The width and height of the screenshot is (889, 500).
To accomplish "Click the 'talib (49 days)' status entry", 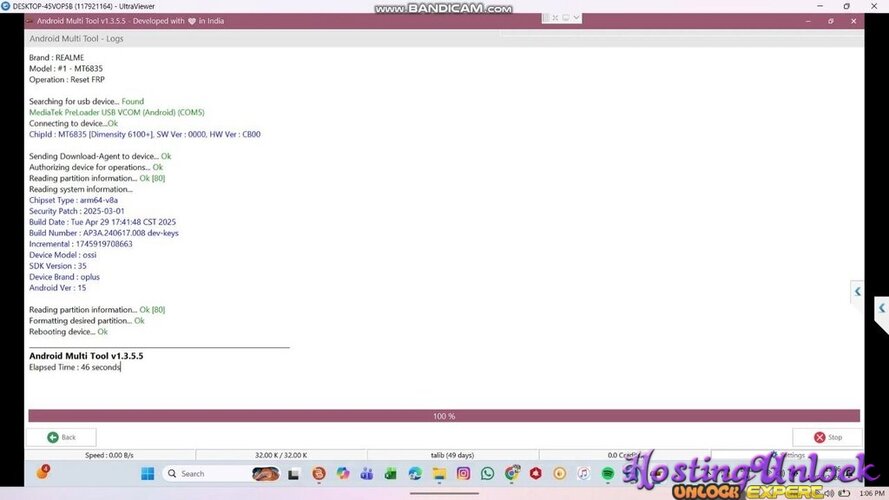I will pyautogui.click(x=452, y=455).
